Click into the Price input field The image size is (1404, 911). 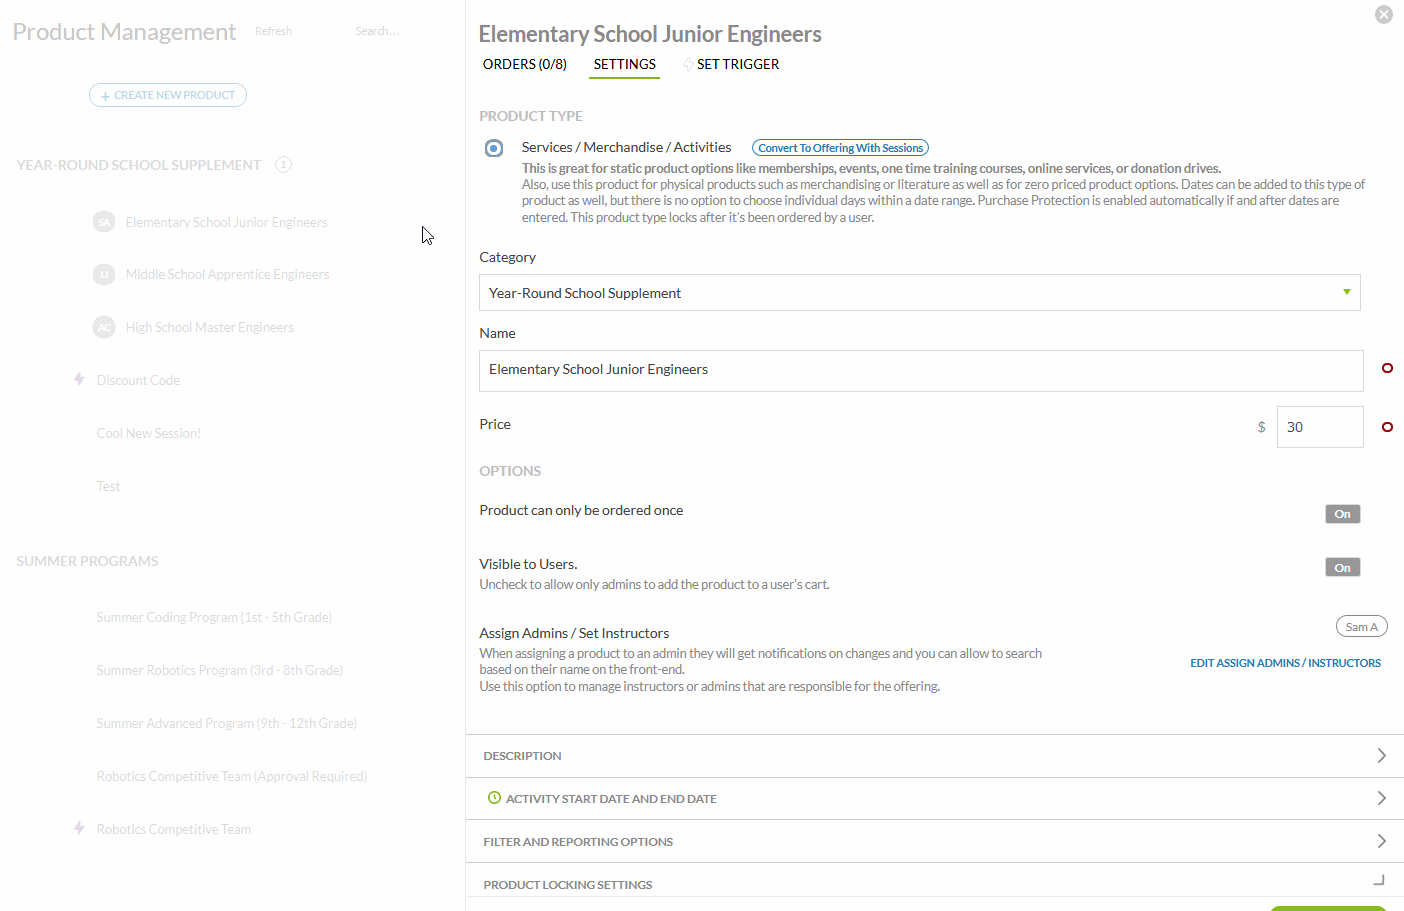(1319, 427)
